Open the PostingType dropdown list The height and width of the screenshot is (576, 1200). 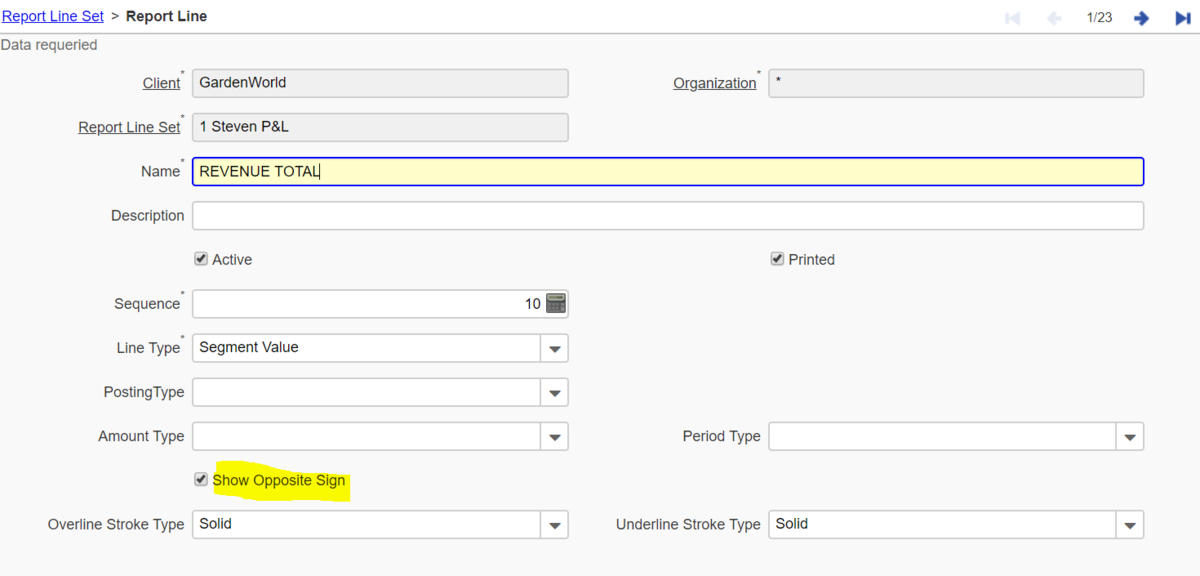click(x=554, y=393)
